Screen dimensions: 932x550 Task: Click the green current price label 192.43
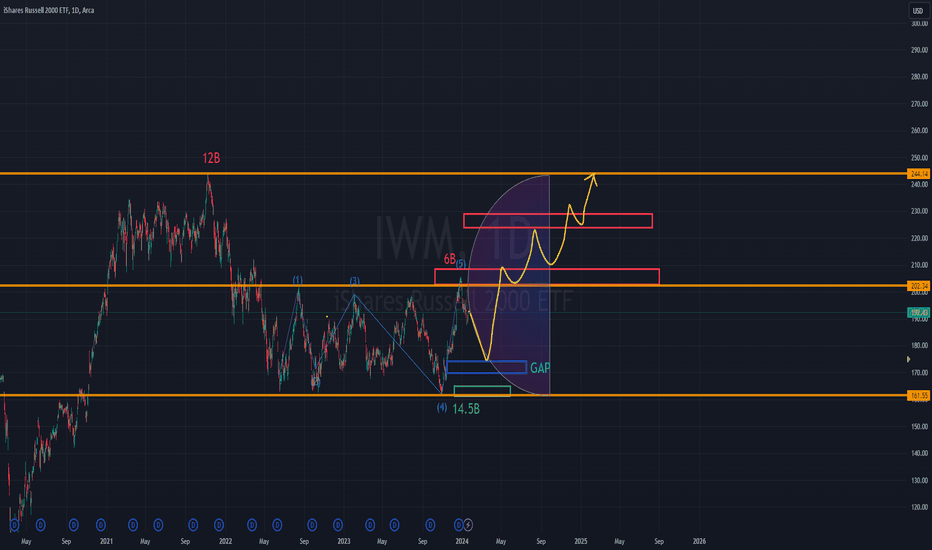tap(919, 313)
